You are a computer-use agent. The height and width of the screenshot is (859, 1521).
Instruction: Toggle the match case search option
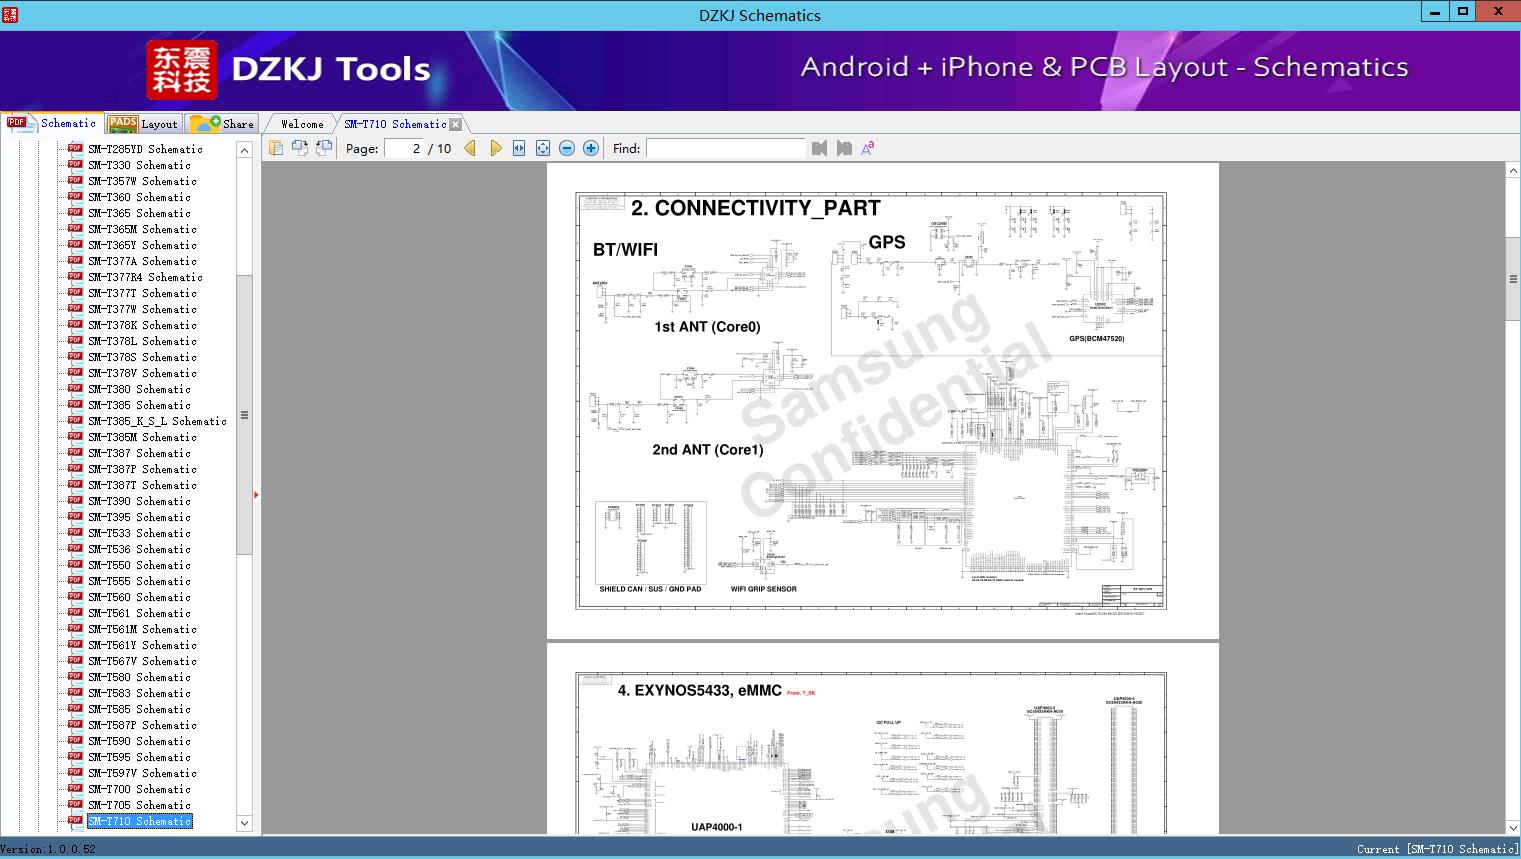(x=868, y=148)
